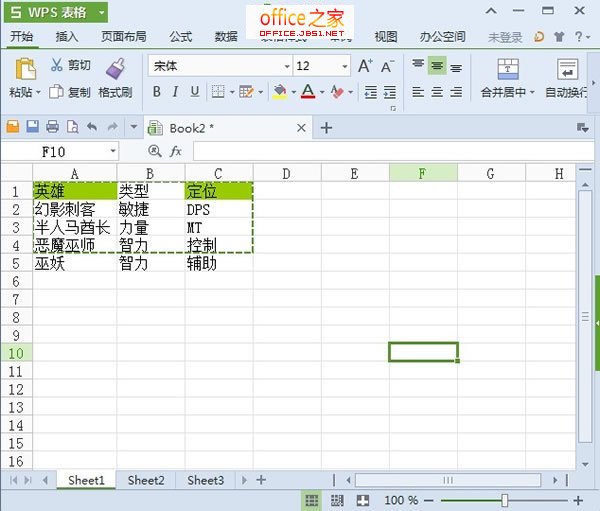Switch to the Sheet2 worksheet tab
600x511 pixels.
tap(146, 480)
